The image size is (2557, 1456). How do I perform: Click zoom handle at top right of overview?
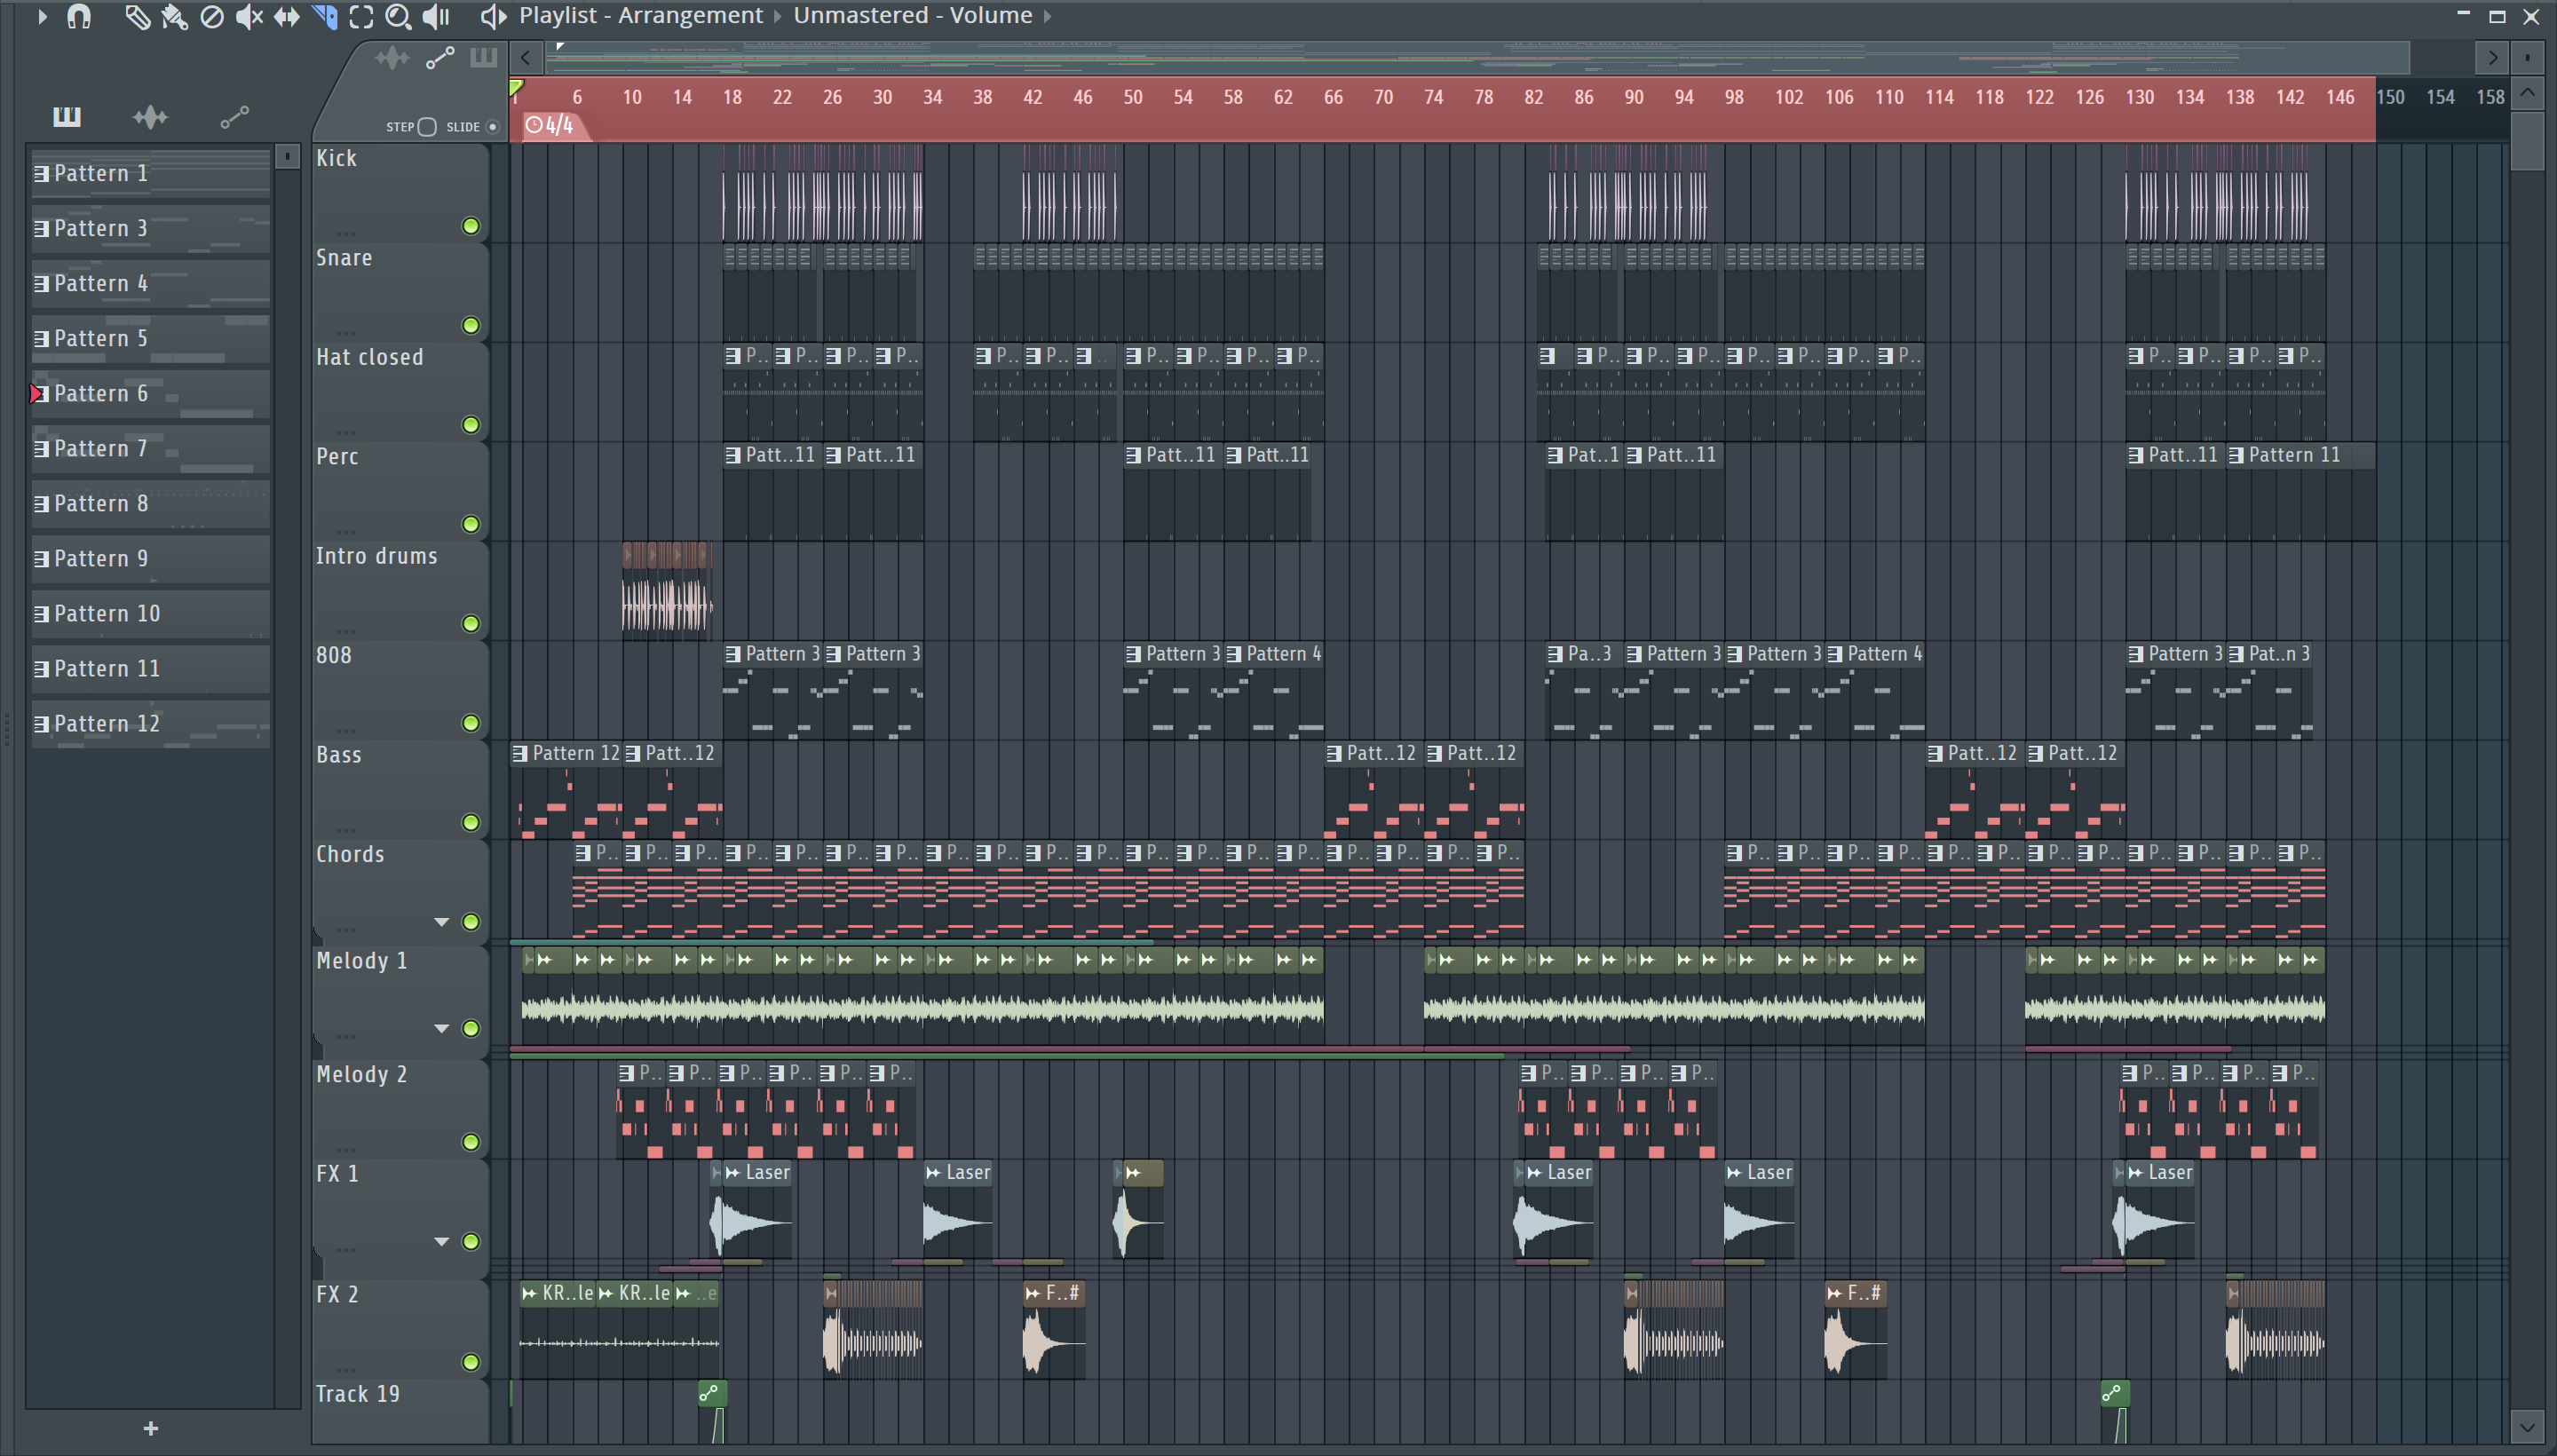(x=2527, y=58)
